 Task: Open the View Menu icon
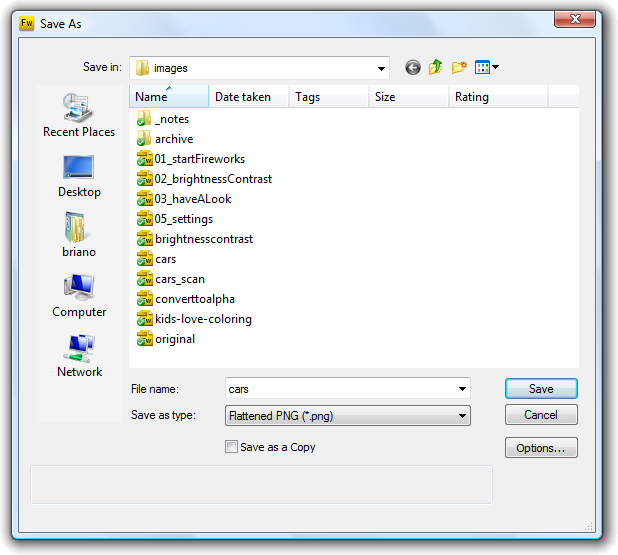[486, 68]
